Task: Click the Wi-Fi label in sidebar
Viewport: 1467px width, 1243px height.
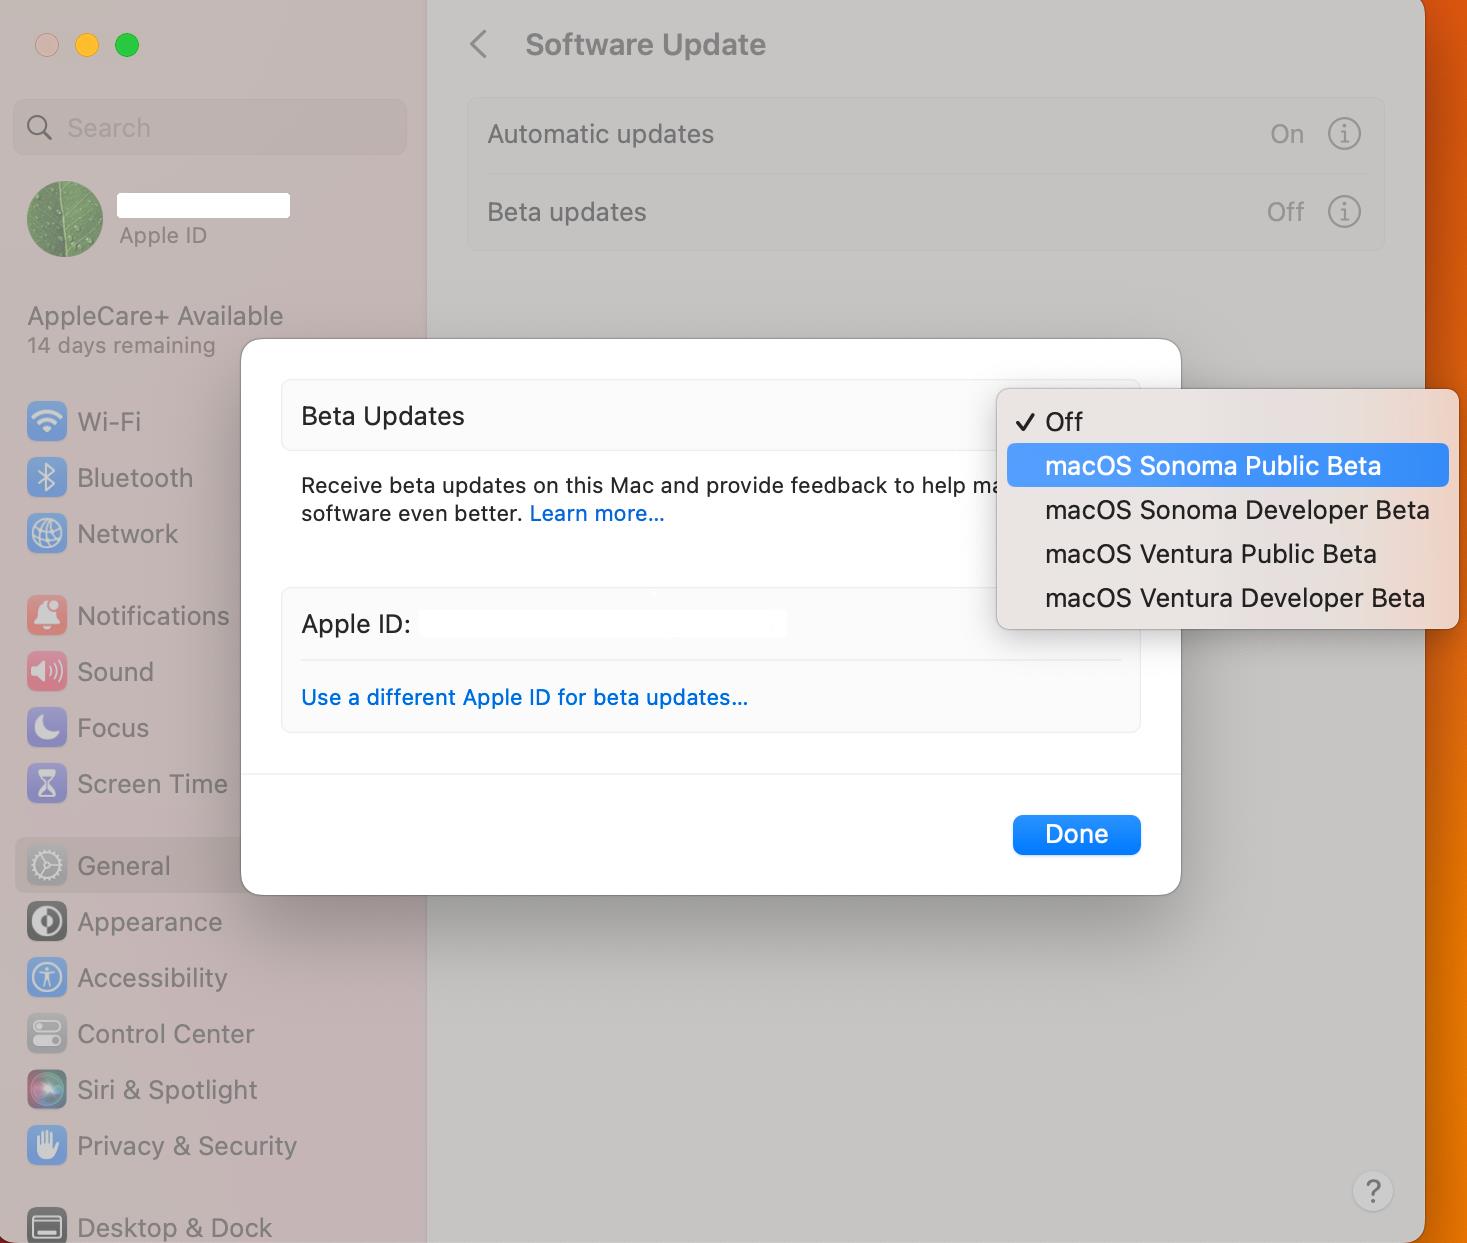Action: pyautogui.click(x=109, y=421)
